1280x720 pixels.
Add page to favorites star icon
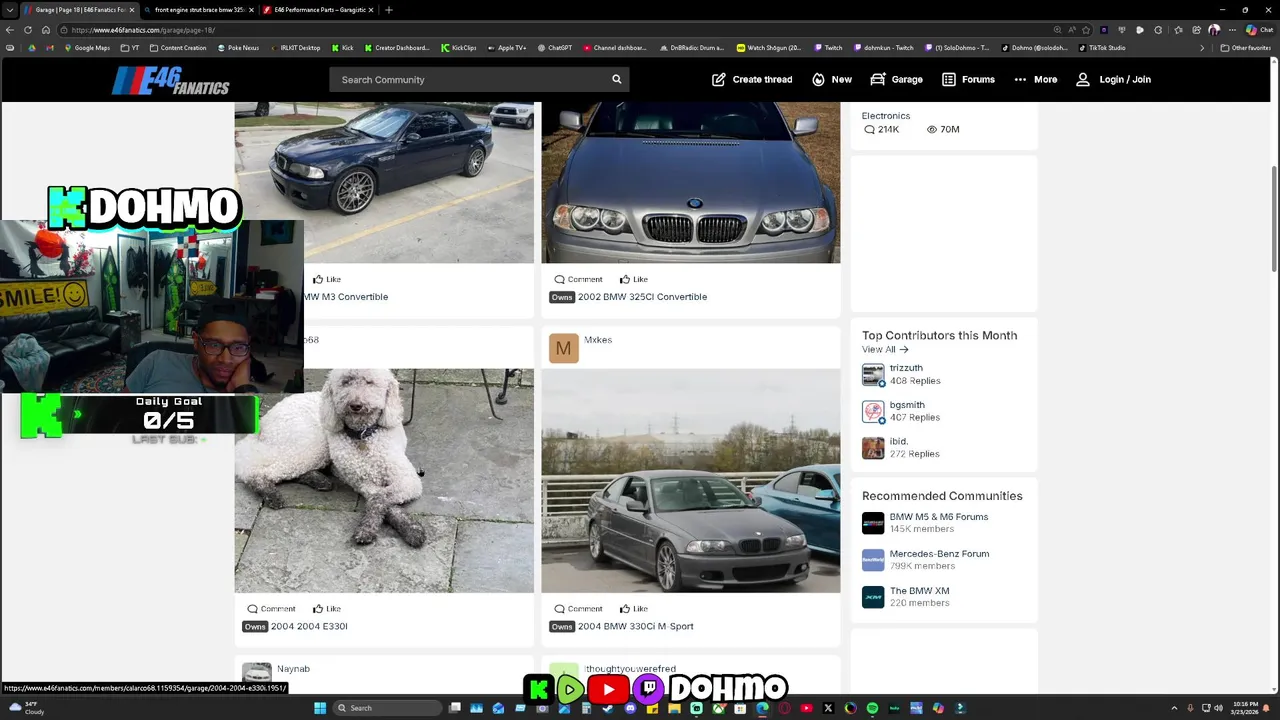(1086, 30)
